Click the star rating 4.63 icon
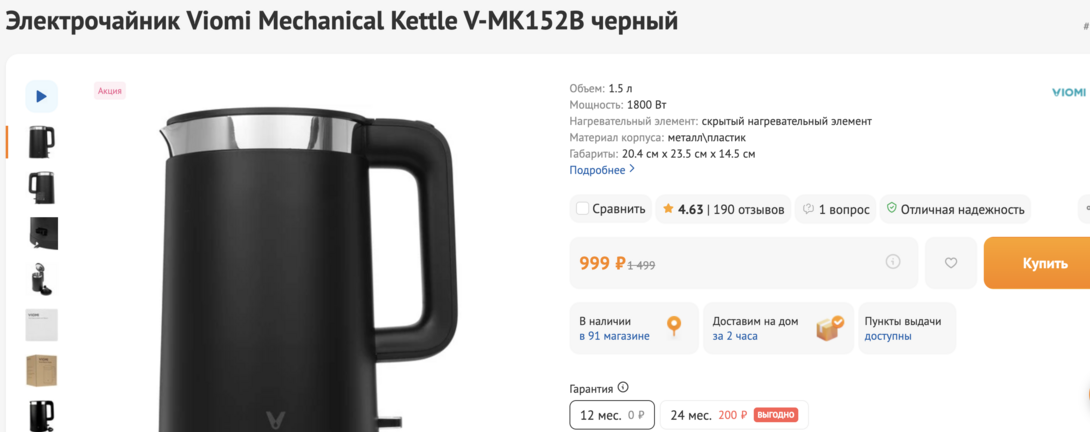Screen dimensions: 1090x432 (x=668, y=209)
